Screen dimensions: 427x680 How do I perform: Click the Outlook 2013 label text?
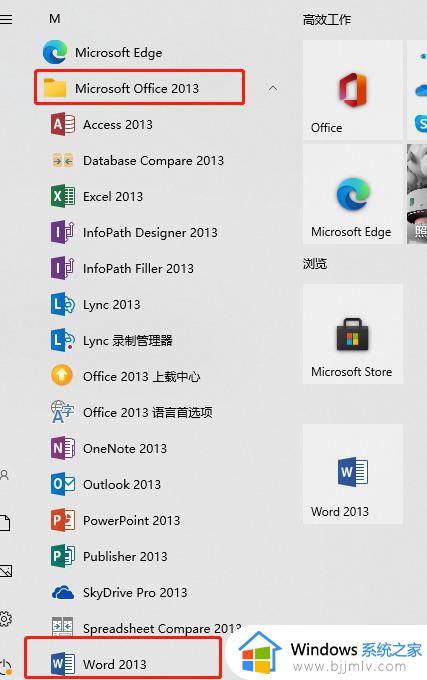(x=122, y=484)
